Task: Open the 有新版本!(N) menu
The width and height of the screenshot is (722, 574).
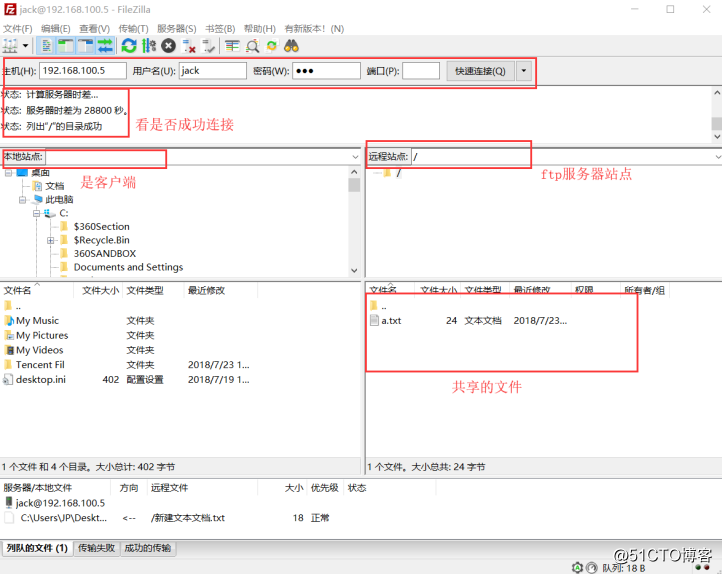Action: pos(314,29)
